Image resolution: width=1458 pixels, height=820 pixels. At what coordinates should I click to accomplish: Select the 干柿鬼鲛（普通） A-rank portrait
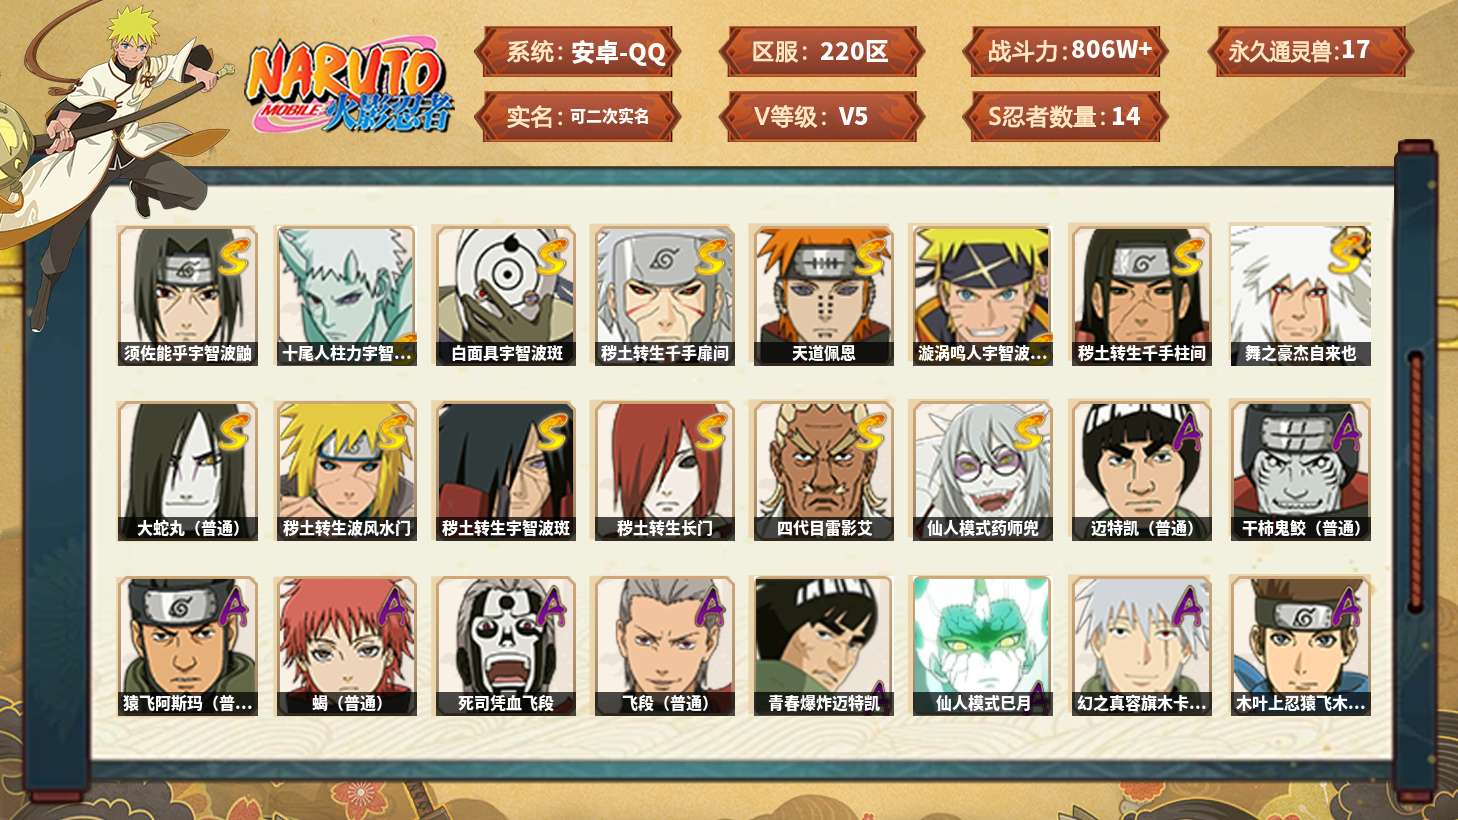1300,471
